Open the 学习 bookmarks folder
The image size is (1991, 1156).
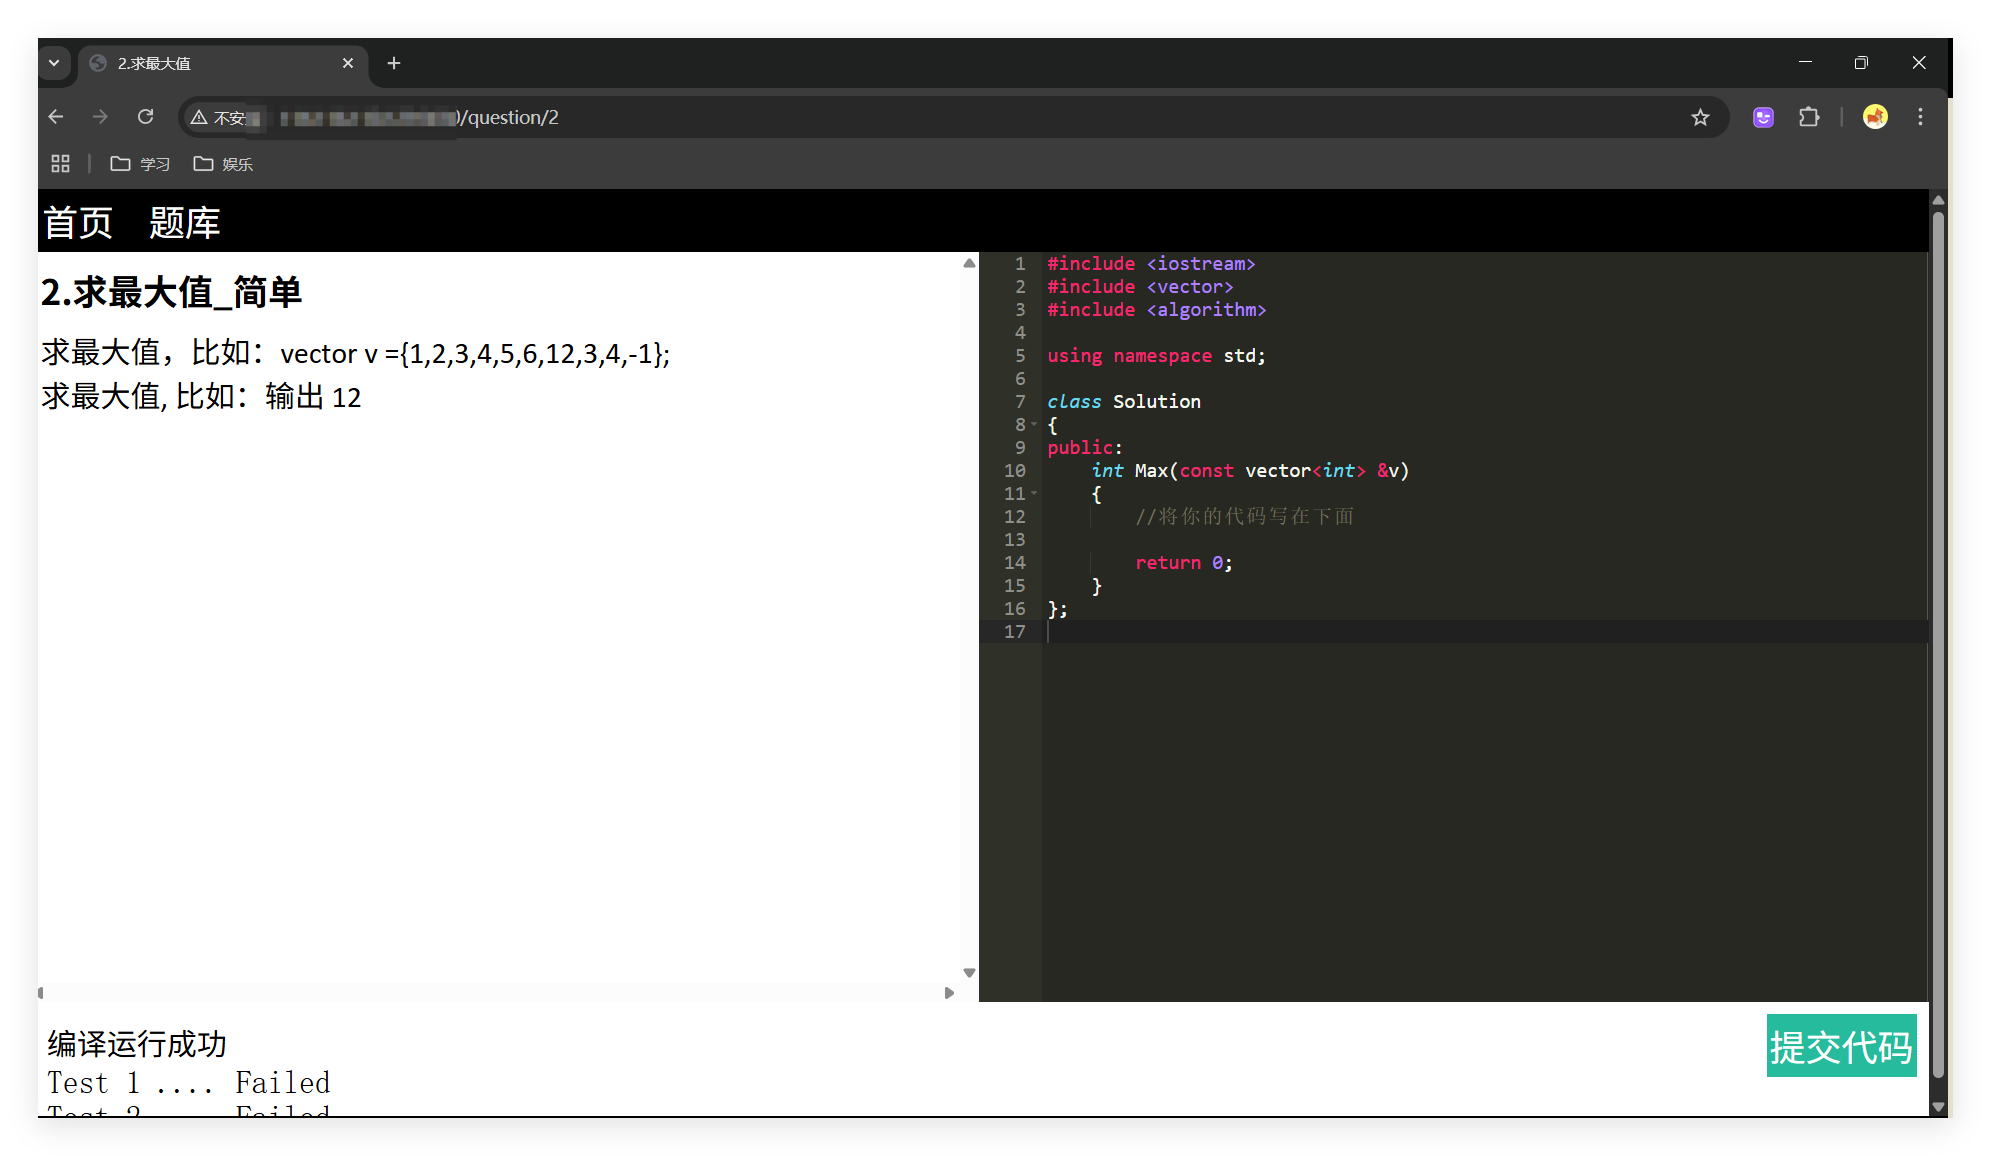(x=140, y=163)
